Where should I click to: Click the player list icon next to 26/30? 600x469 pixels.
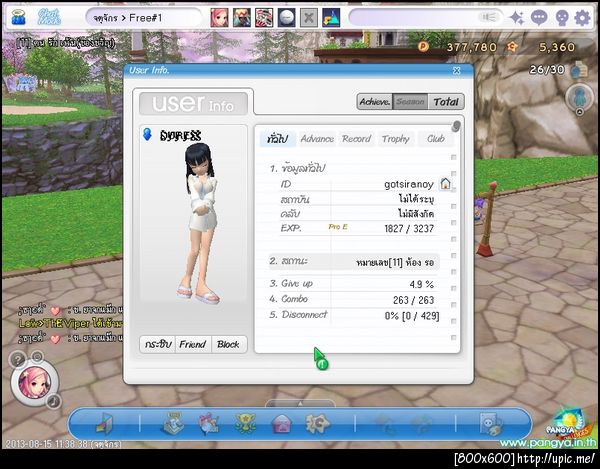(x=579, y=70)
